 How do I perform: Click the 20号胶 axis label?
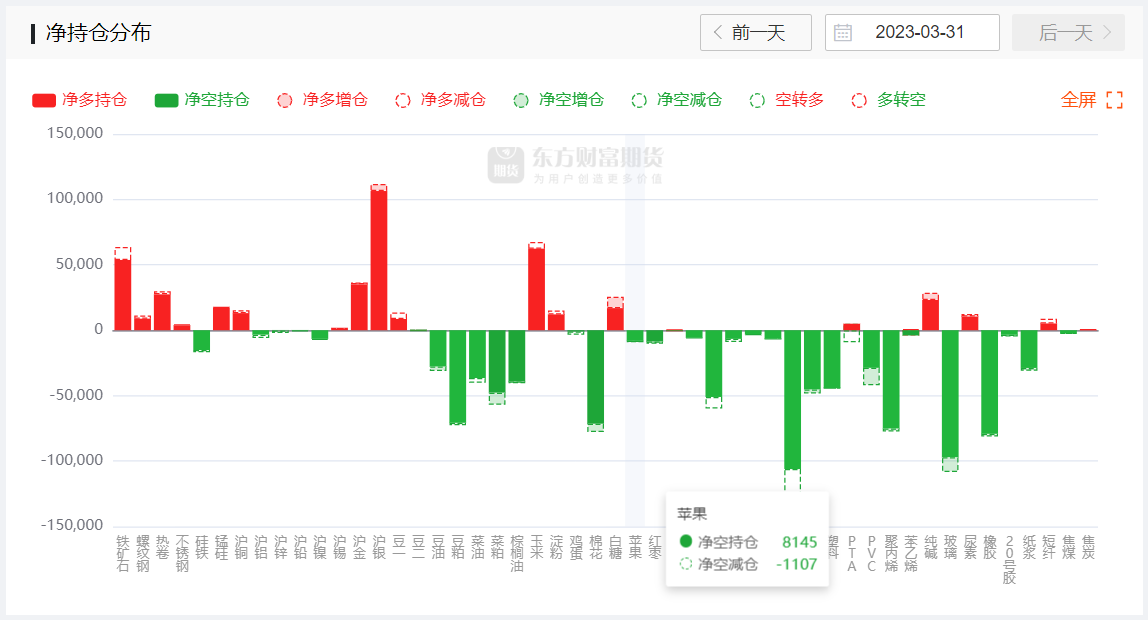pyautogui.click(x=1010, y=560)
